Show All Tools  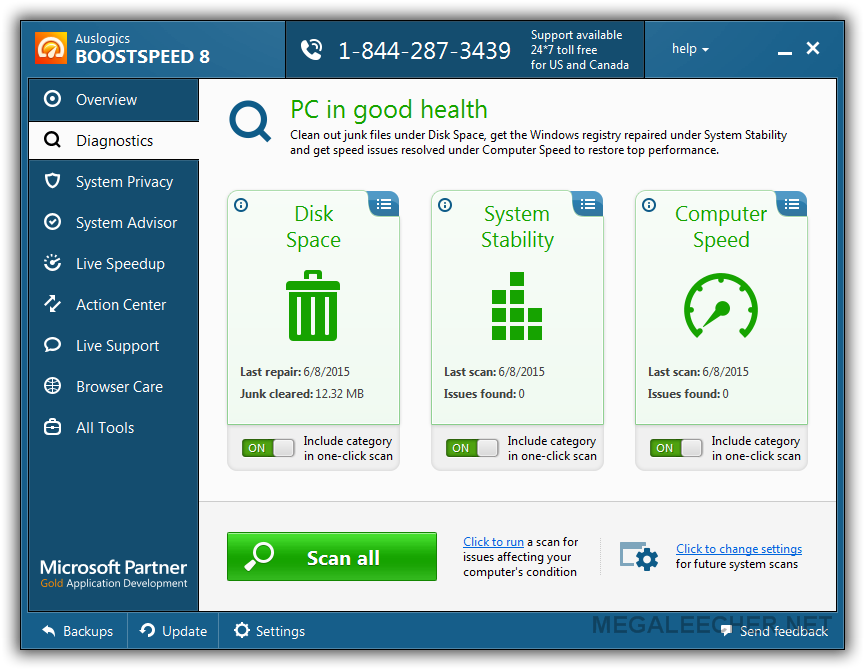click(x=114, y=427)
